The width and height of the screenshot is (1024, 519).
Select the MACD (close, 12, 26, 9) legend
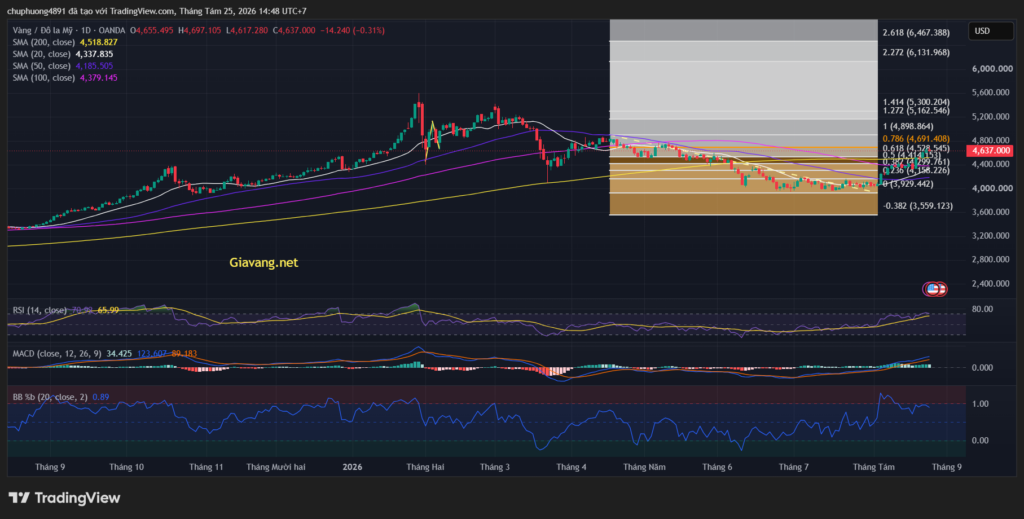[x=57, y=353]
